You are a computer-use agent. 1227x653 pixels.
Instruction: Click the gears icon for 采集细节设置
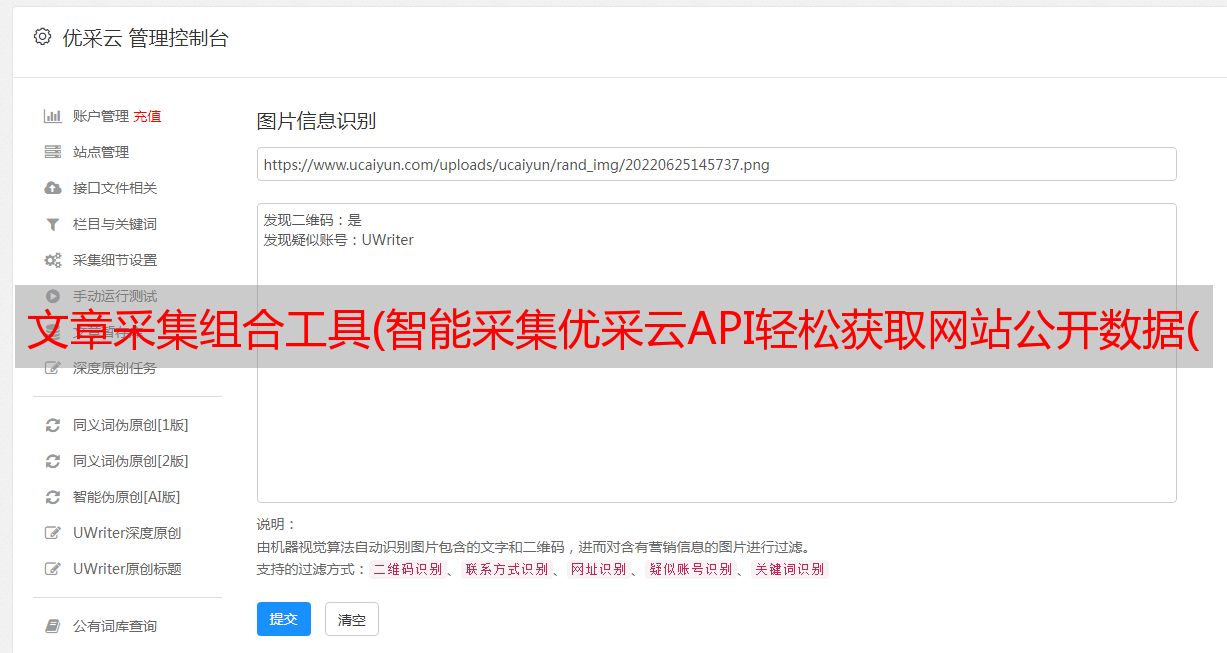pyautogui.click(x=53, y=260)
